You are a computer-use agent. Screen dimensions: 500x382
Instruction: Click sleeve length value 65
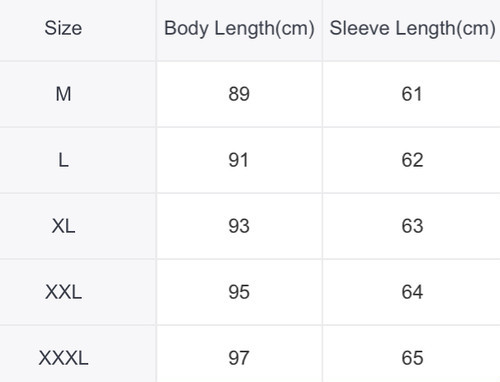412,358
